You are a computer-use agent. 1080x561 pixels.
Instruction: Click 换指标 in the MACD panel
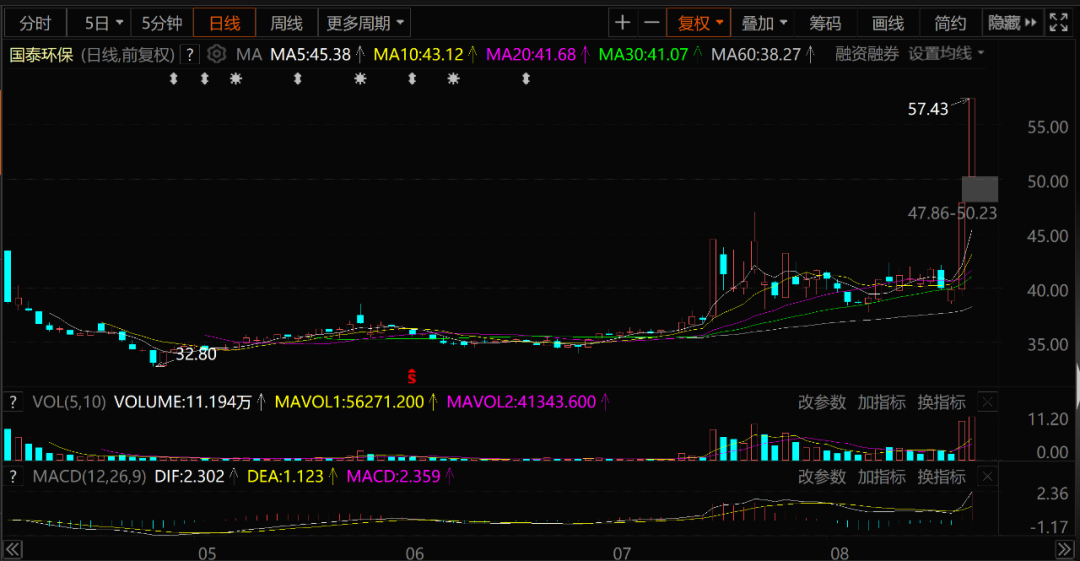941,477
